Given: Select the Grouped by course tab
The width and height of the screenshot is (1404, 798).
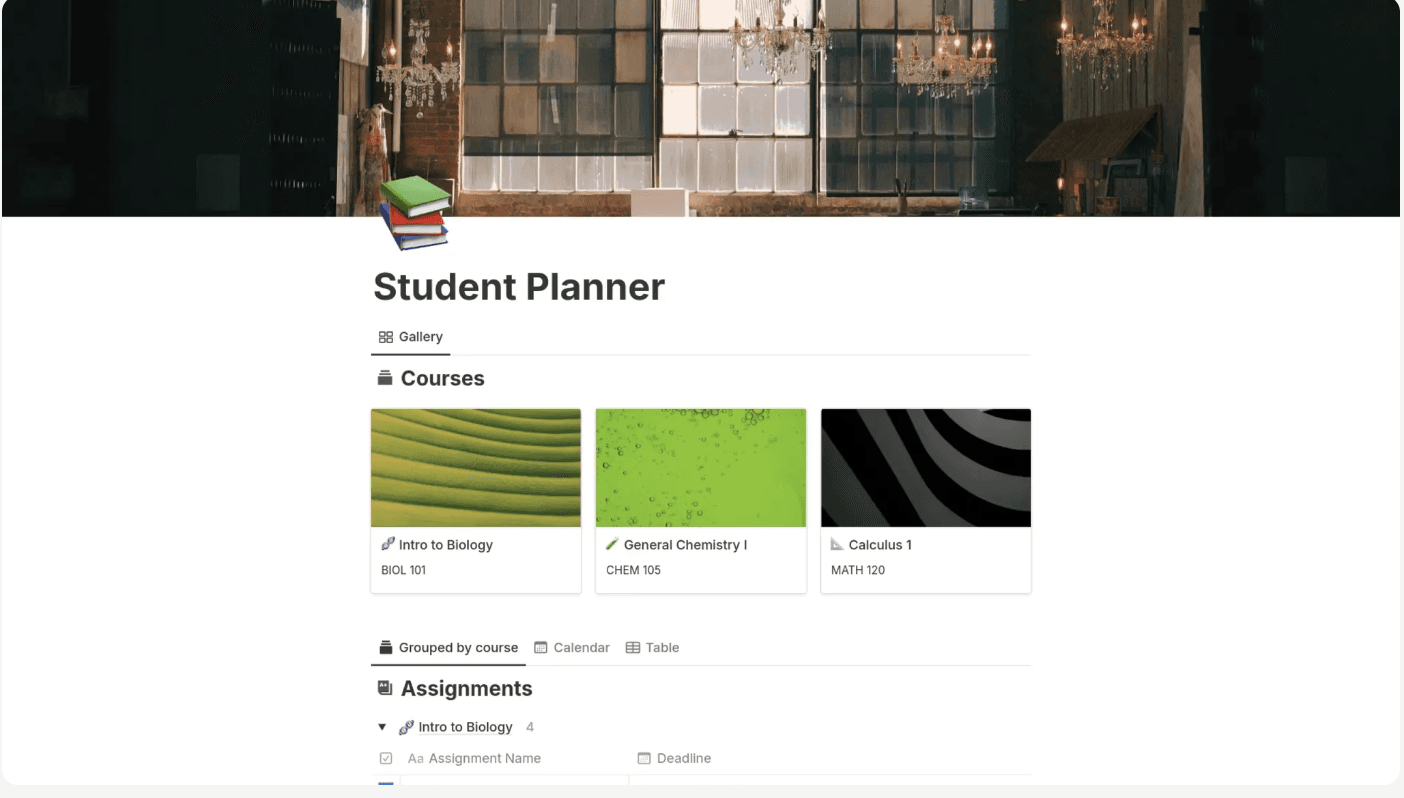Looking at the screenshot, I should click(449, 647).
